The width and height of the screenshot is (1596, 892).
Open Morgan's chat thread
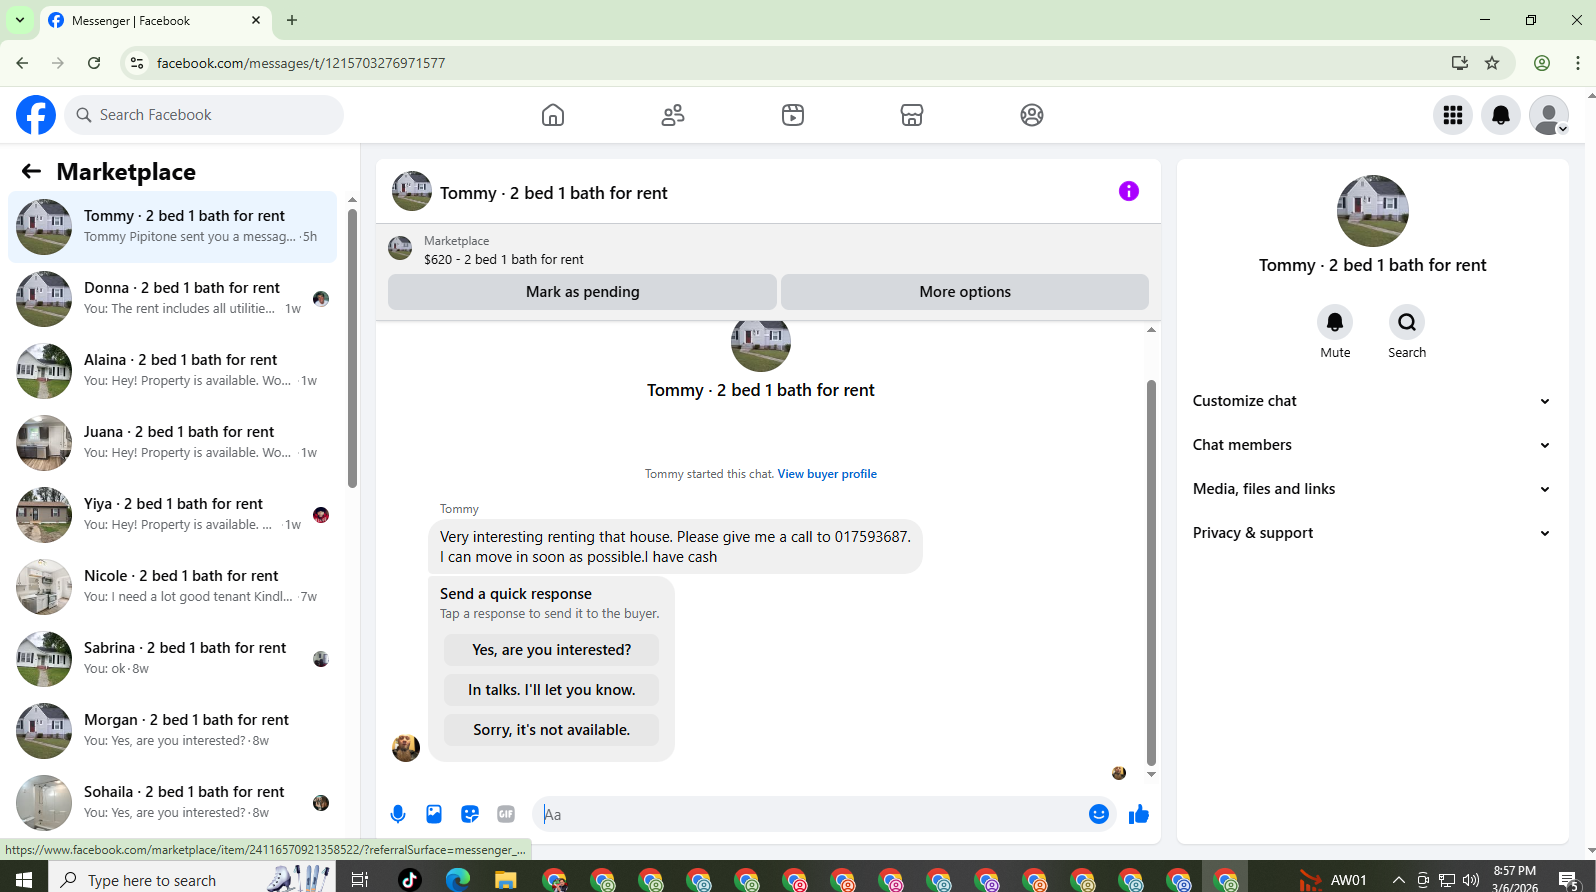(172, 731)
